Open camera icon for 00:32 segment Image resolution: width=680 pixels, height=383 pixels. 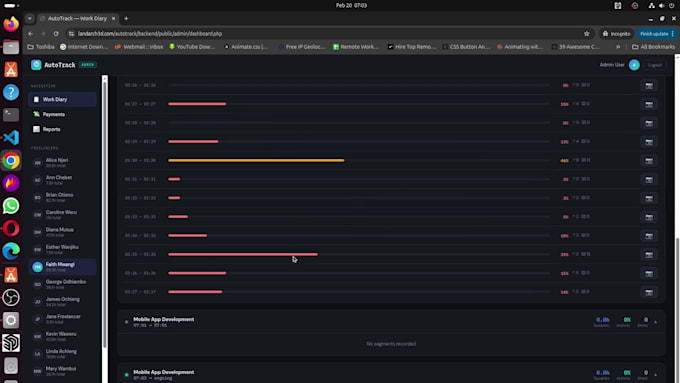tap(649, 198)
